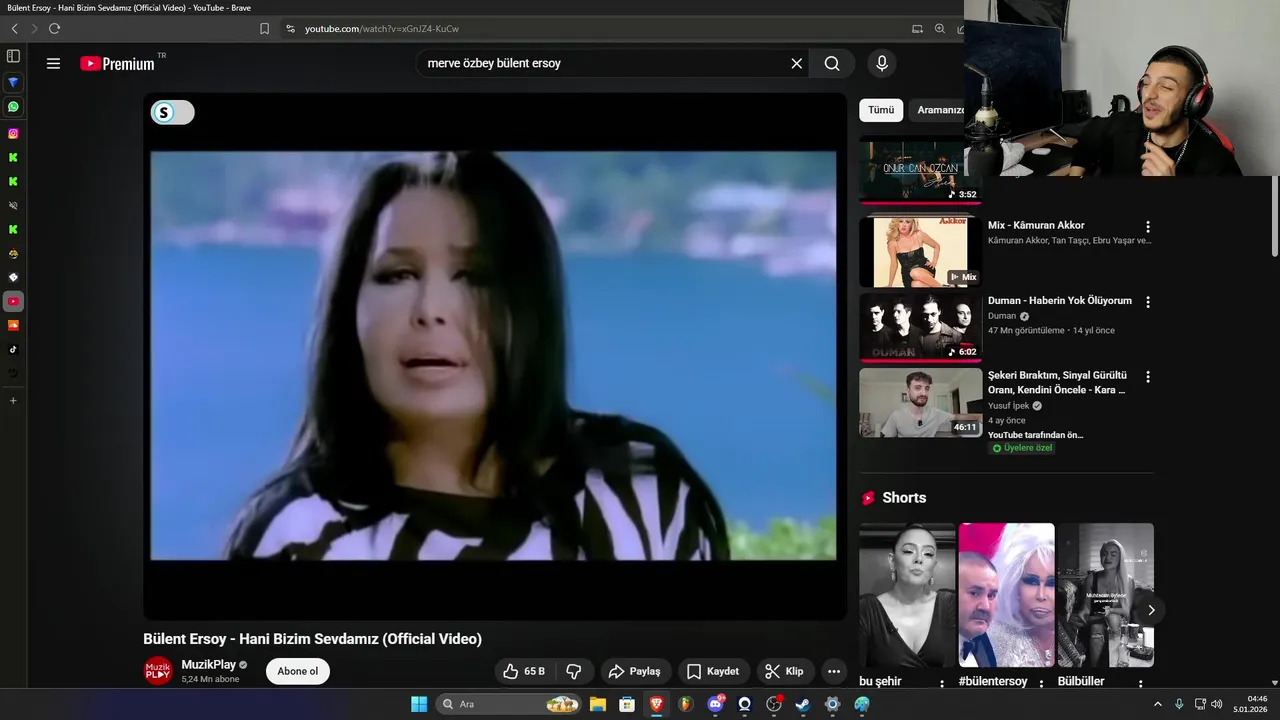Start voice search with the microphone
The width and height of the screenshot is (1280, 720).
click(x=881, y=63)
